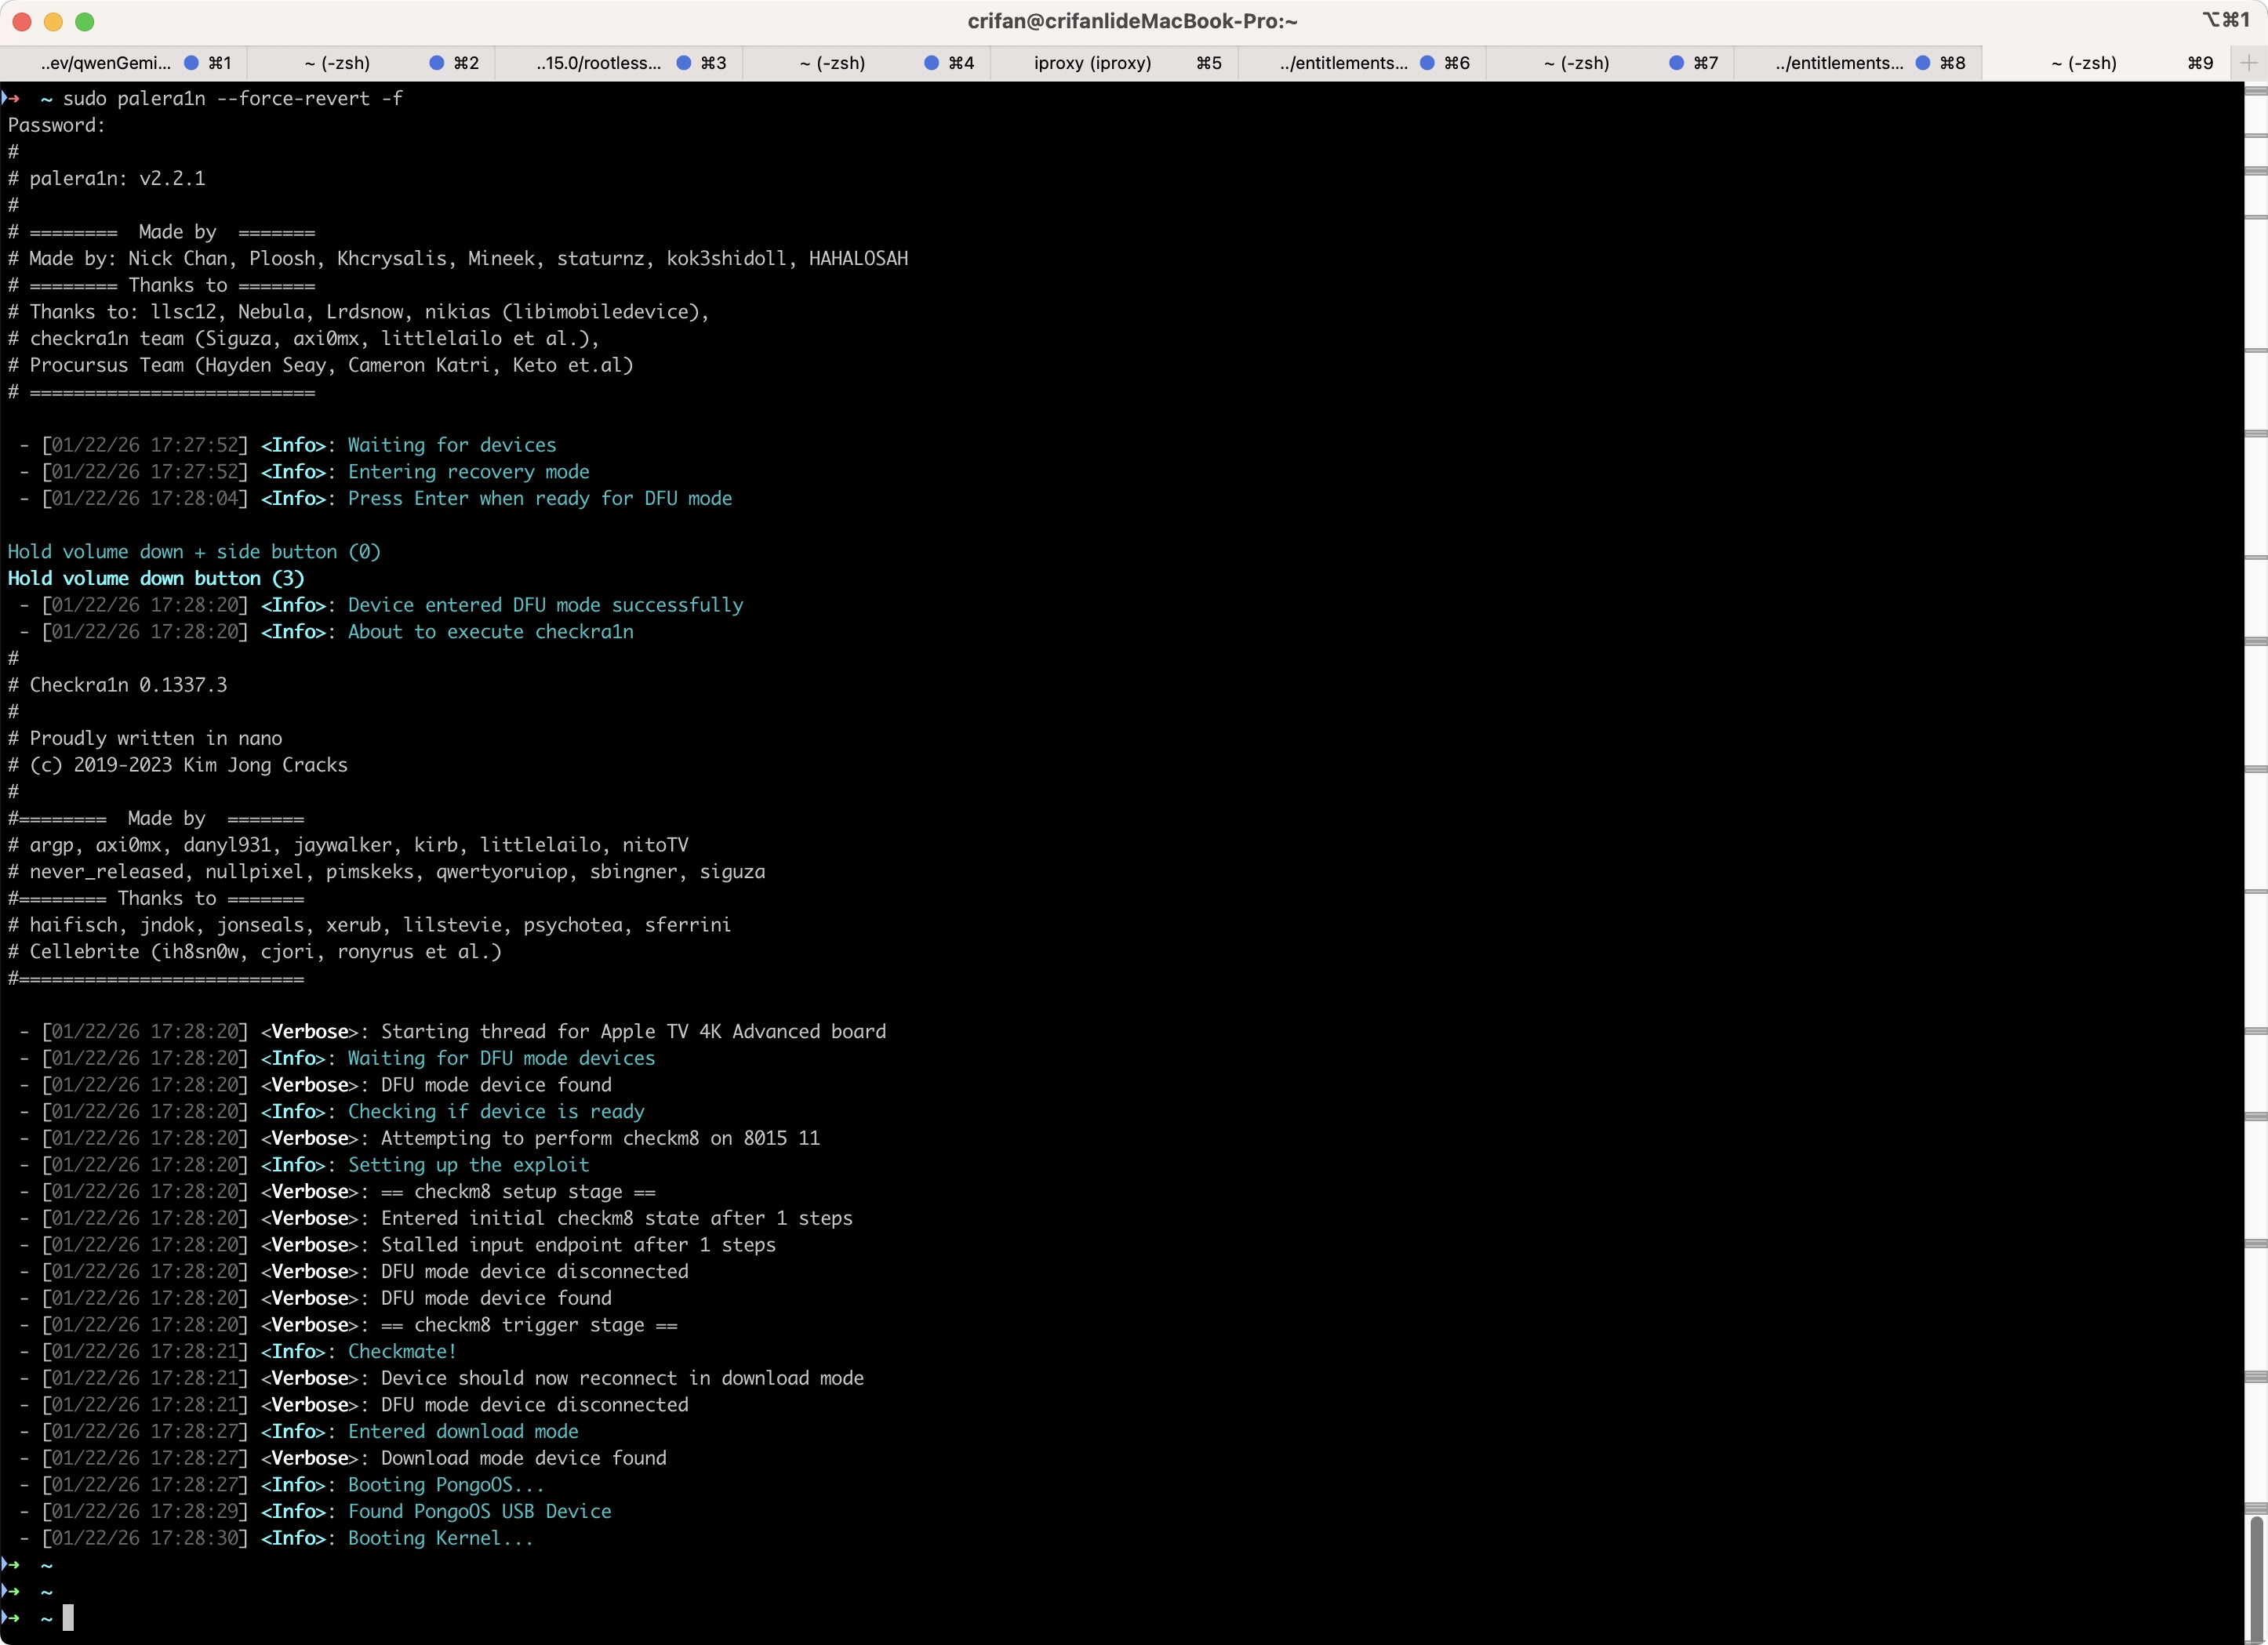Viewport: 2268px width, 1645px height.
Task: Click 'About to execute checkra1n' line
Action: (491, 632)
